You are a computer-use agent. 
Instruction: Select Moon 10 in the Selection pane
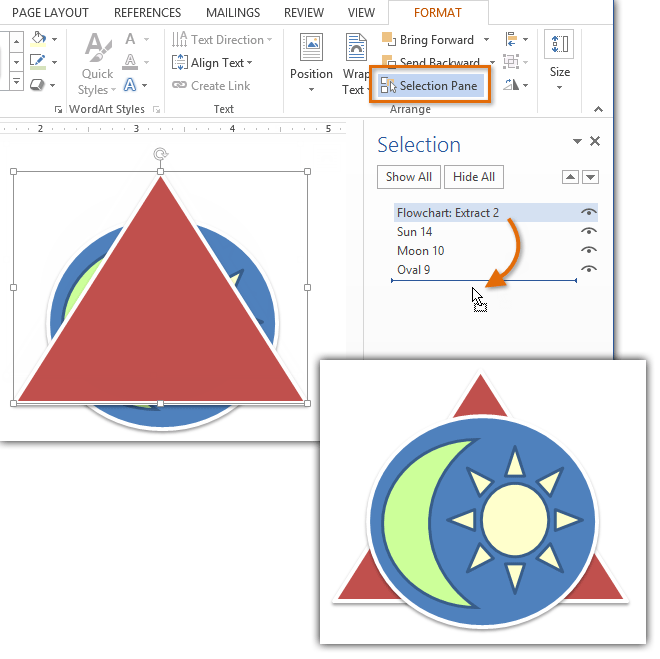click(496, 250)
